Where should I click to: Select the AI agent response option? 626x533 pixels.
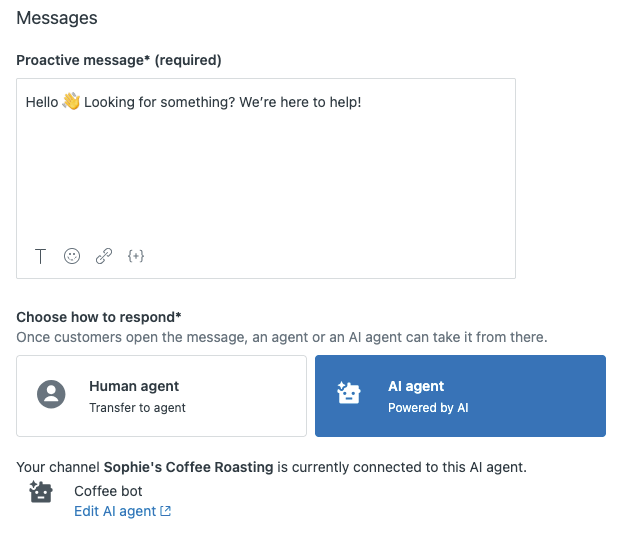[x=460, y=396]
